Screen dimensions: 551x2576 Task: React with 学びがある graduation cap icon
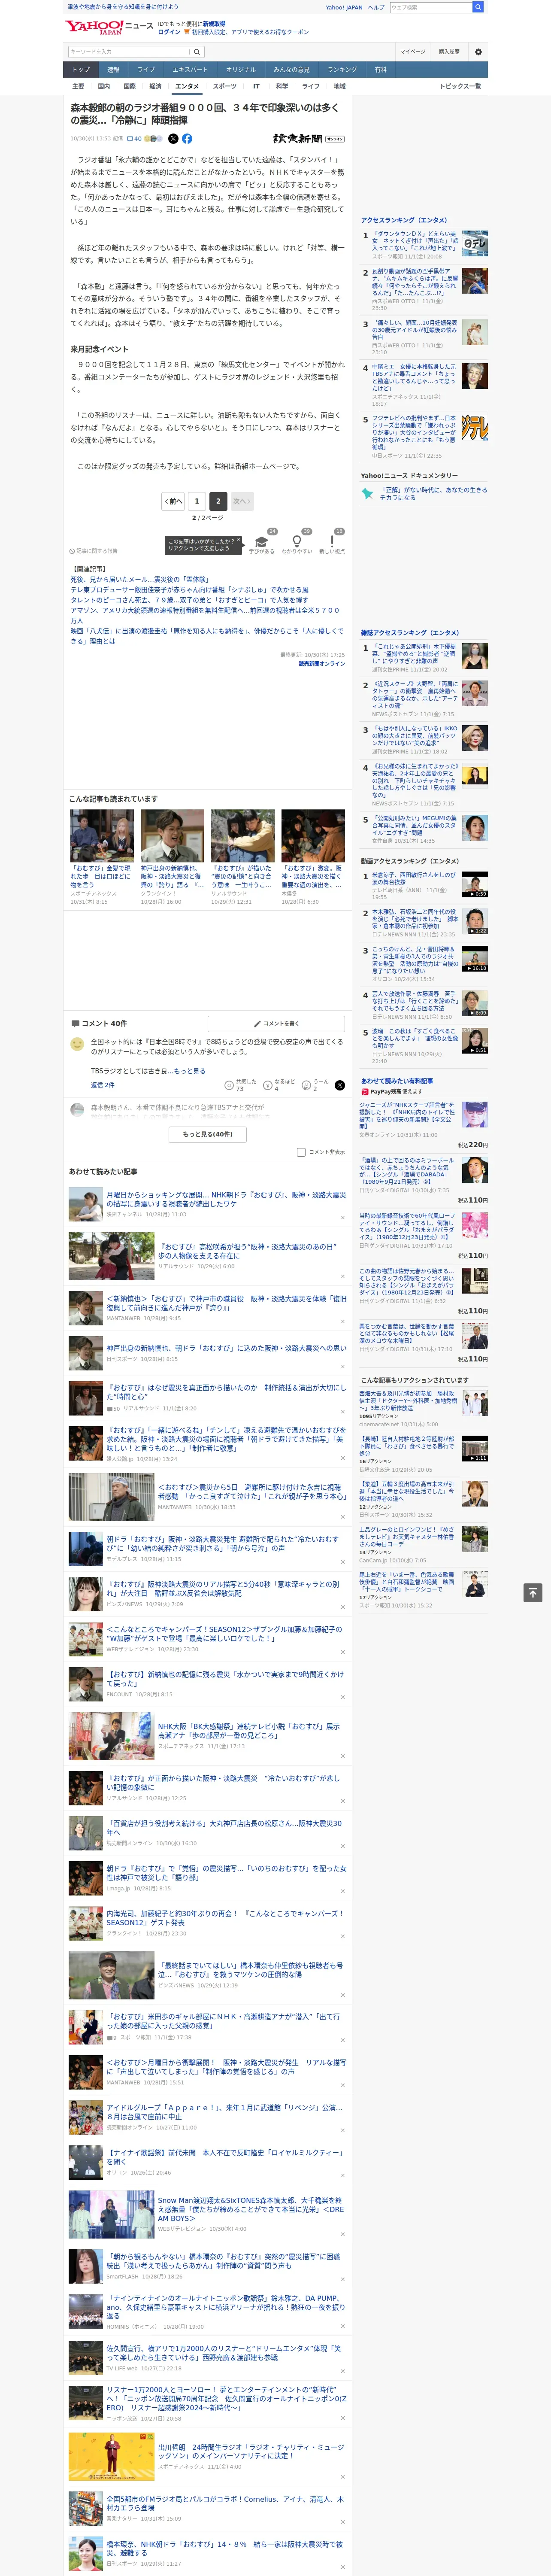262,541
